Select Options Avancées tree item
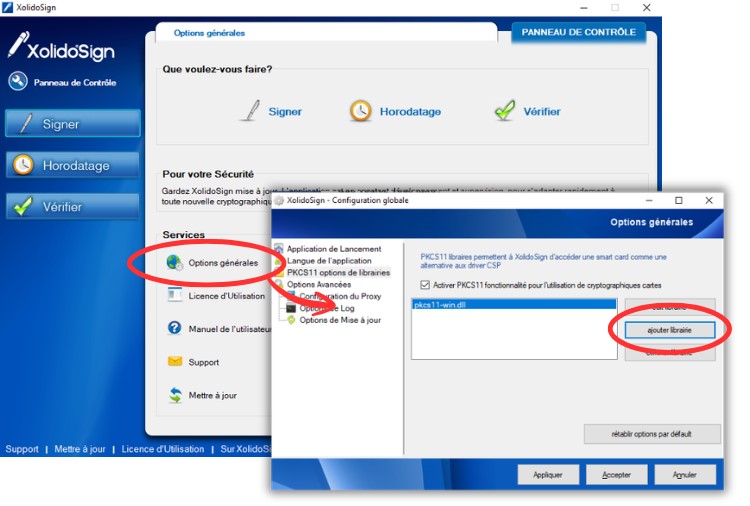750x506 pixels. pos(319,284)
